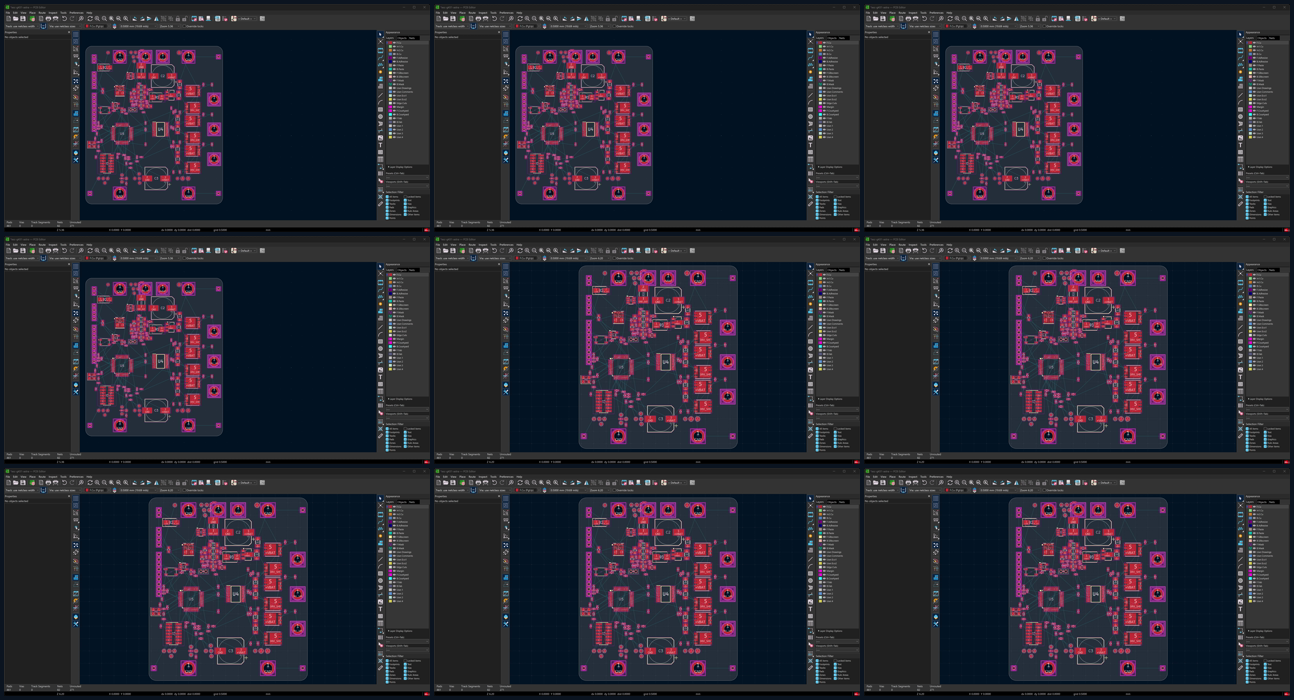Image resolution: width=1294 pixels, height=700 pixels.
Task: Click Find magnifier icon in bottom-middle window toolbar
Action: tap(511, 482)
